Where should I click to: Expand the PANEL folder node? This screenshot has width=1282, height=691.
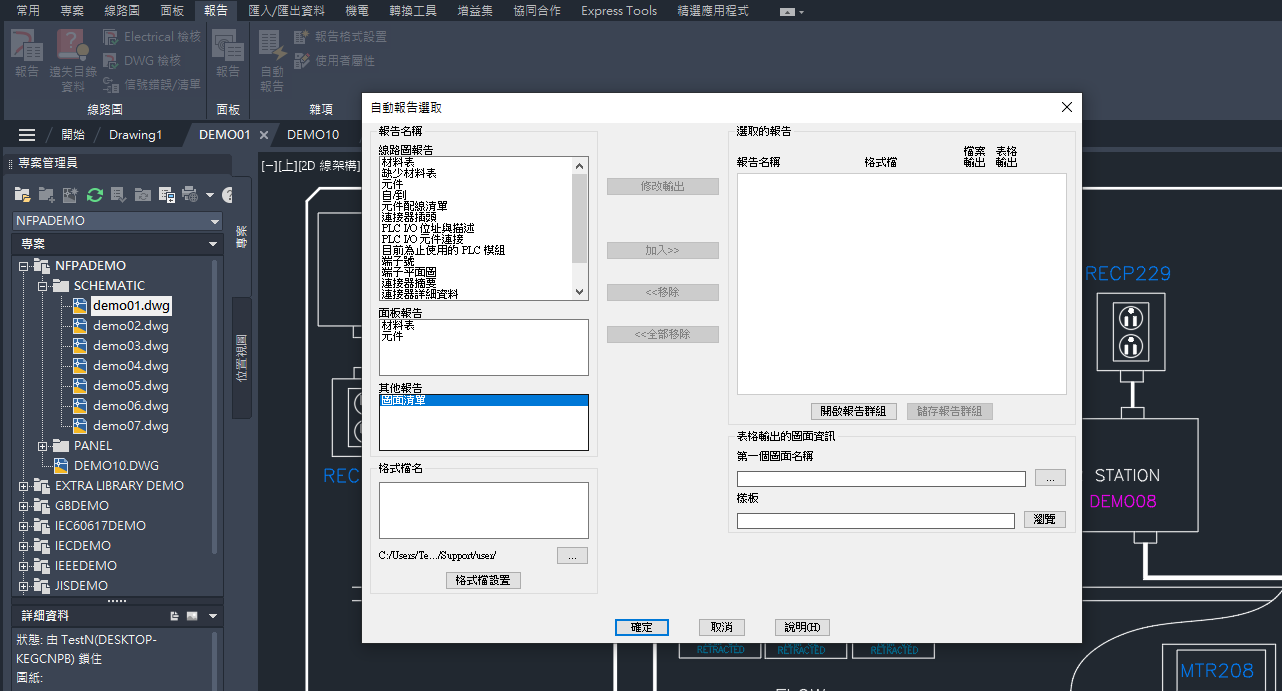point(43,446)
